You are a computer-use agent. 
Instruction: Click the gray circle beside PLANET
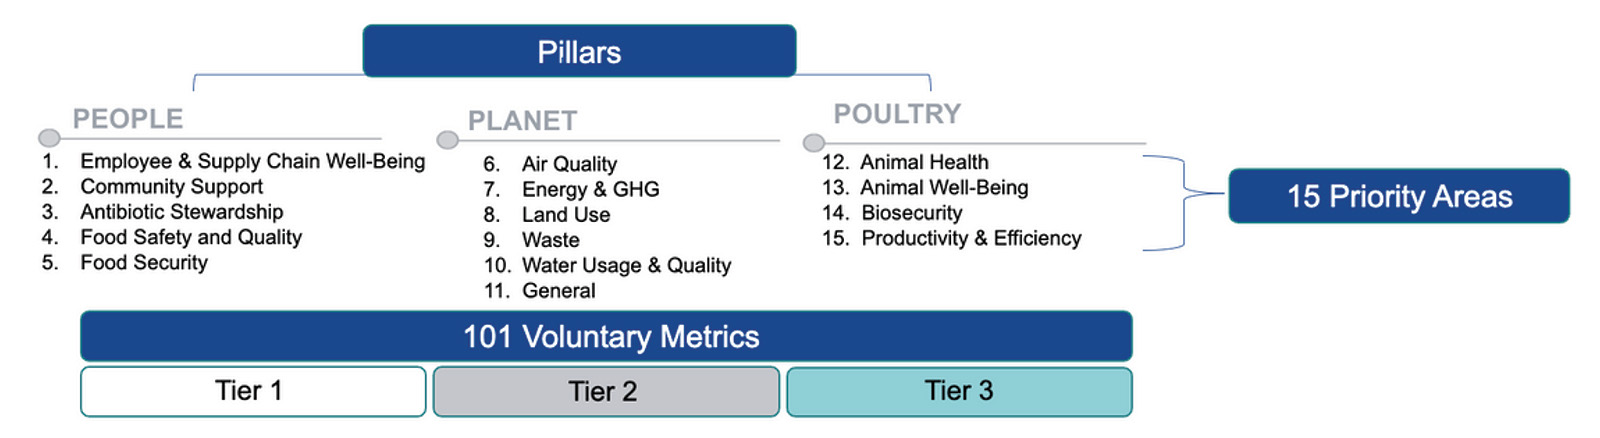448,140
